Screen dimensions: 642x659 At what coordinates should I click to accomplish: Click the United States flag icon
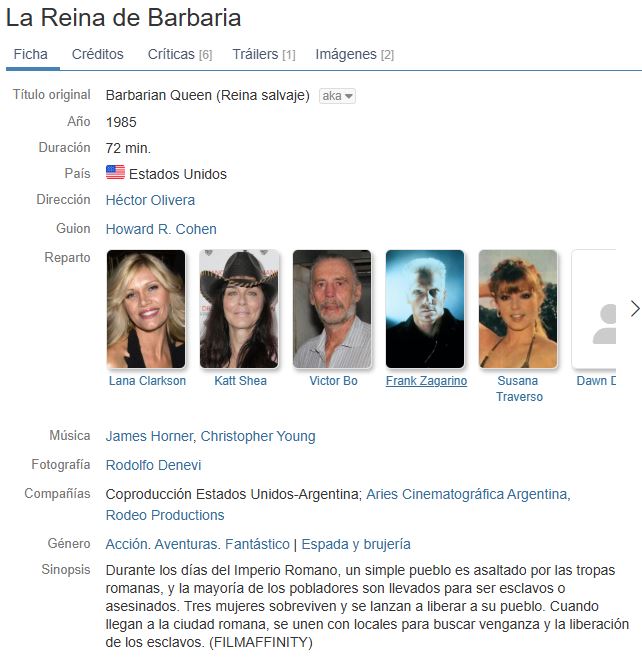pos(115,172)
